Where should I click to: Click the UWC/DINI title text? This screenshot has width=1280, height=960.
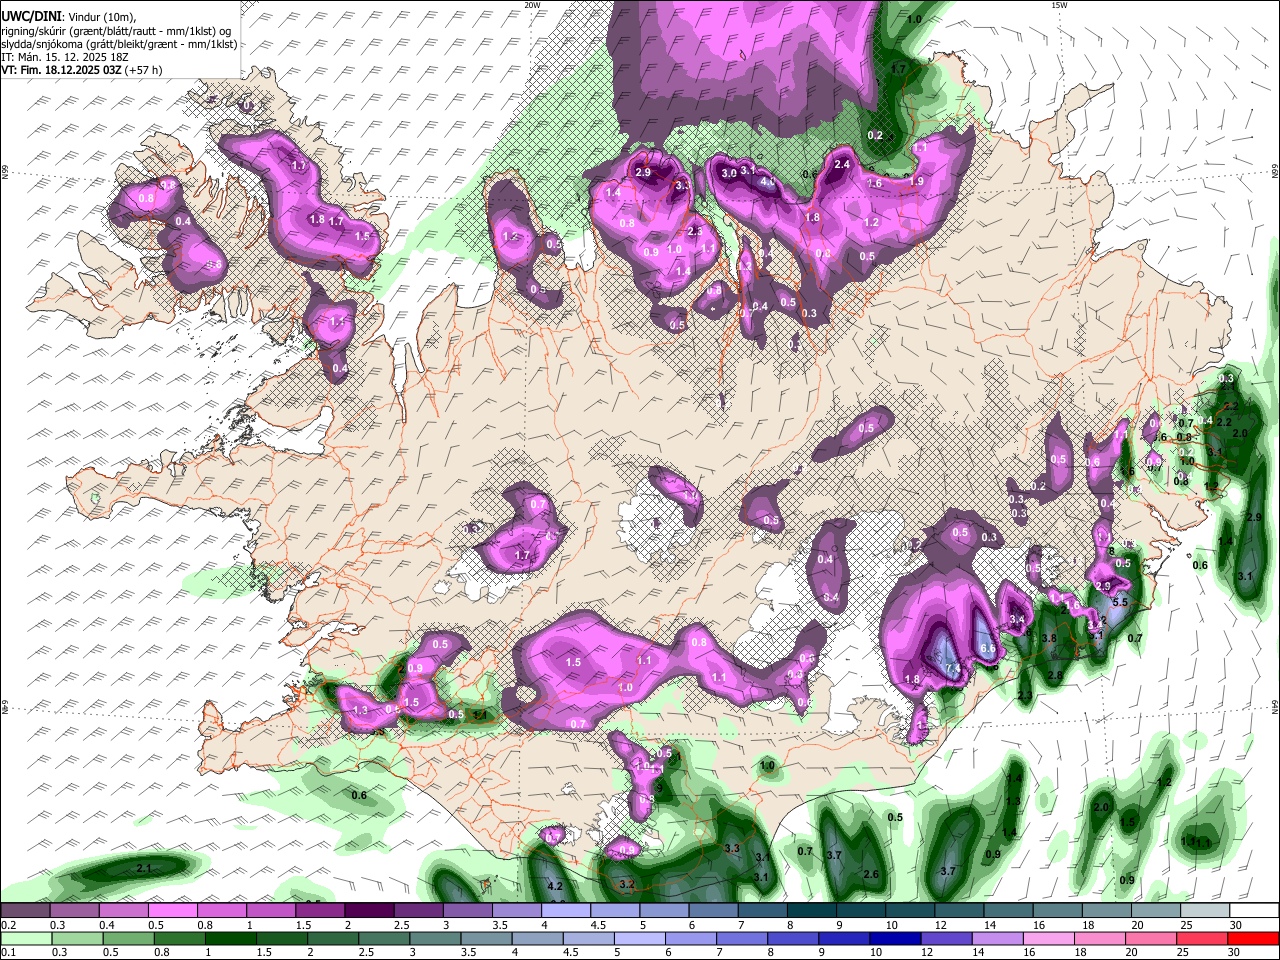[x=30, y=17]
